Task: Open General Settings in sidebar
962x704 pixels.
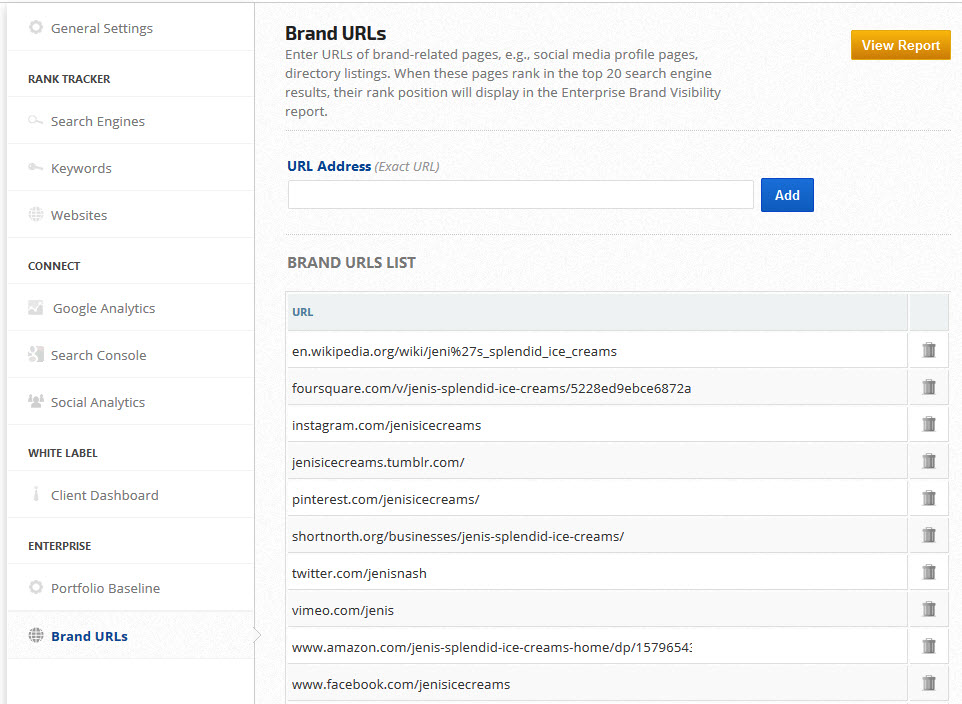Action: [x=101, y=28]
